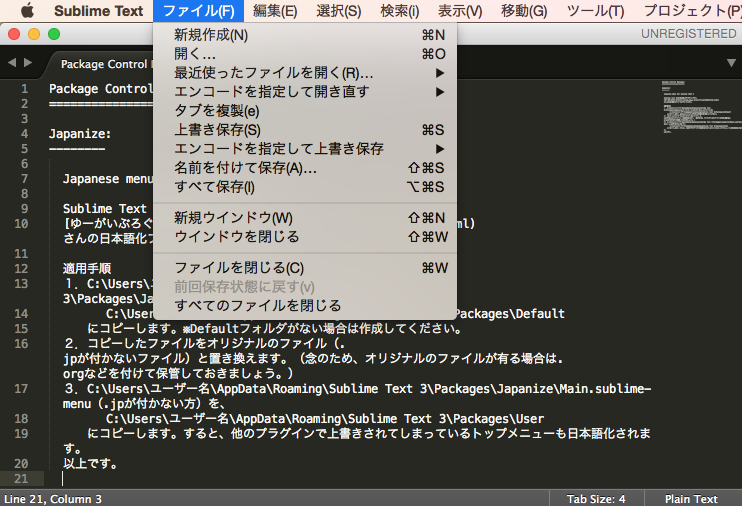This screenshot has height=506, width=742.
Task: Expand エンコードを指定して上書き保存 submenu
Action: click(305, 149)
